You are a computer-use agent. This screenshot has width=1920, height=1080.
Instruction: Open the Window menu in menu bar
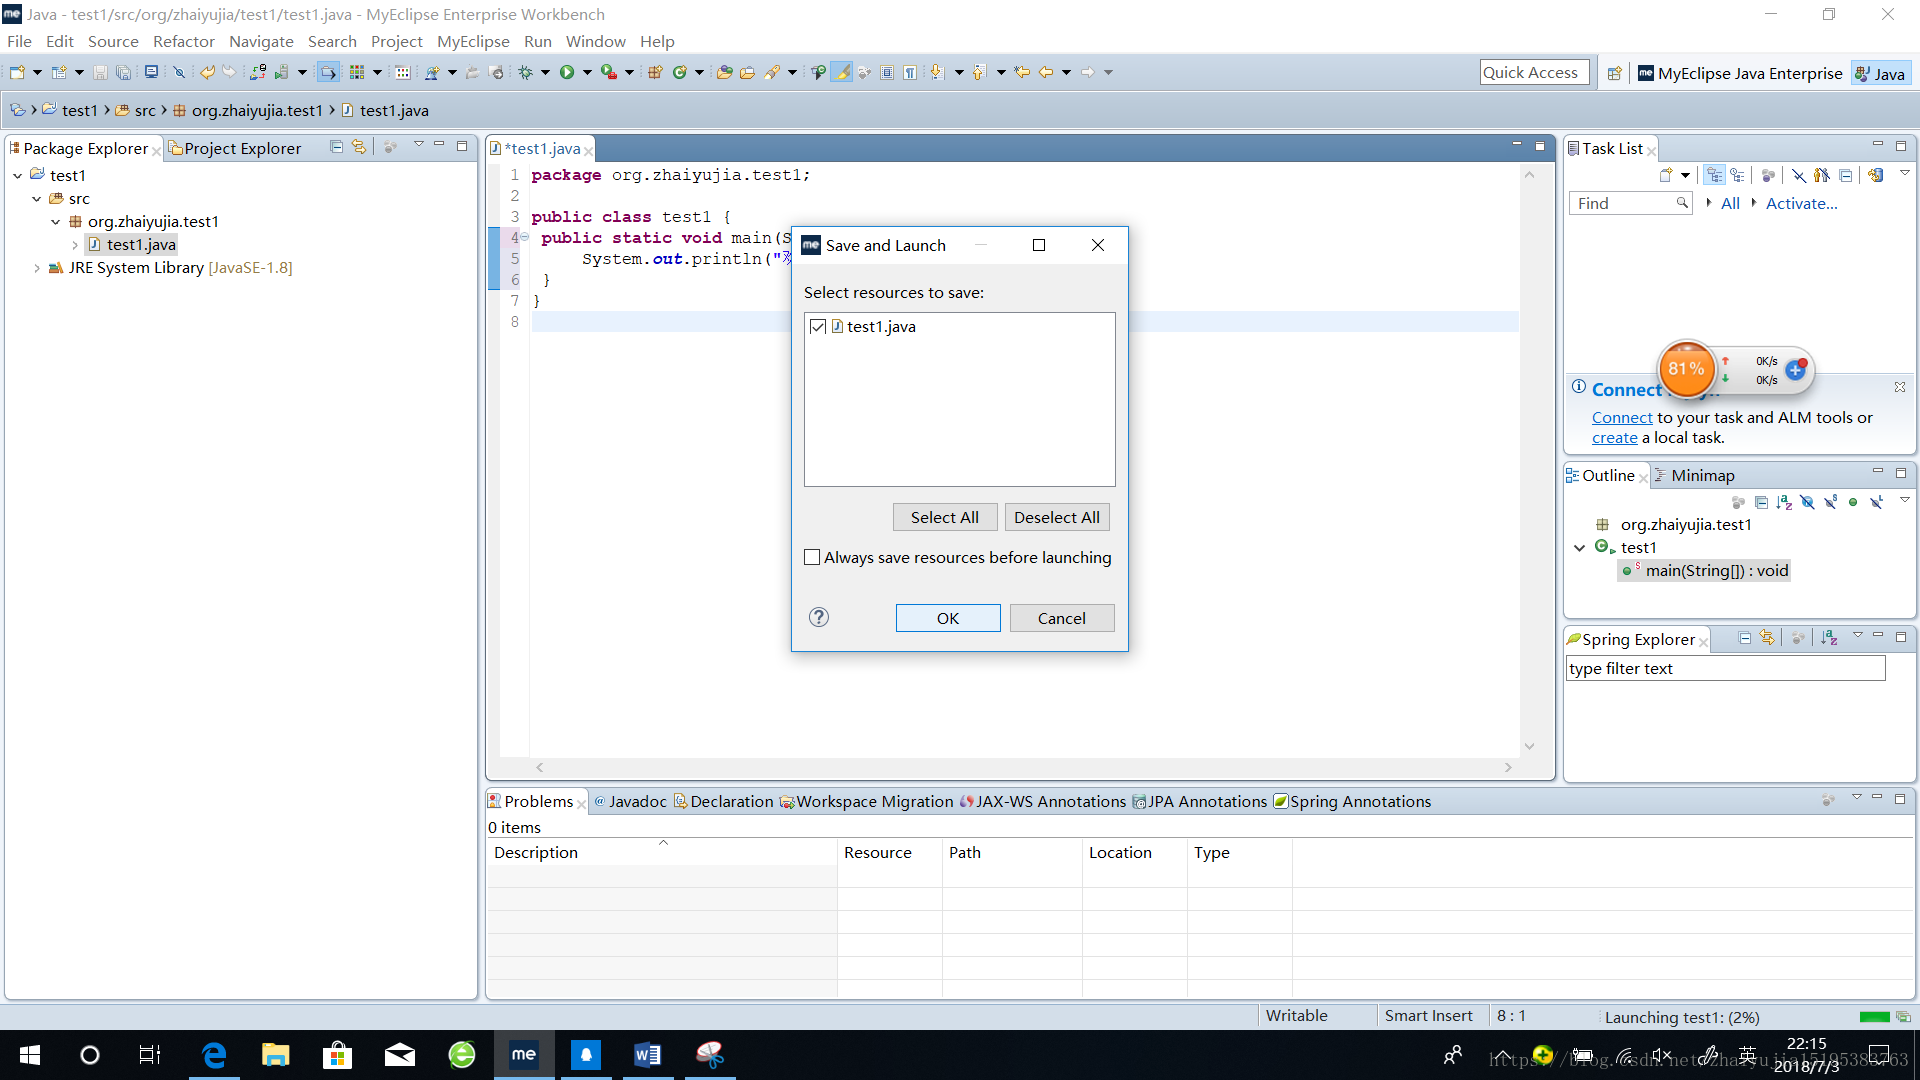click(x=596, y=41)
